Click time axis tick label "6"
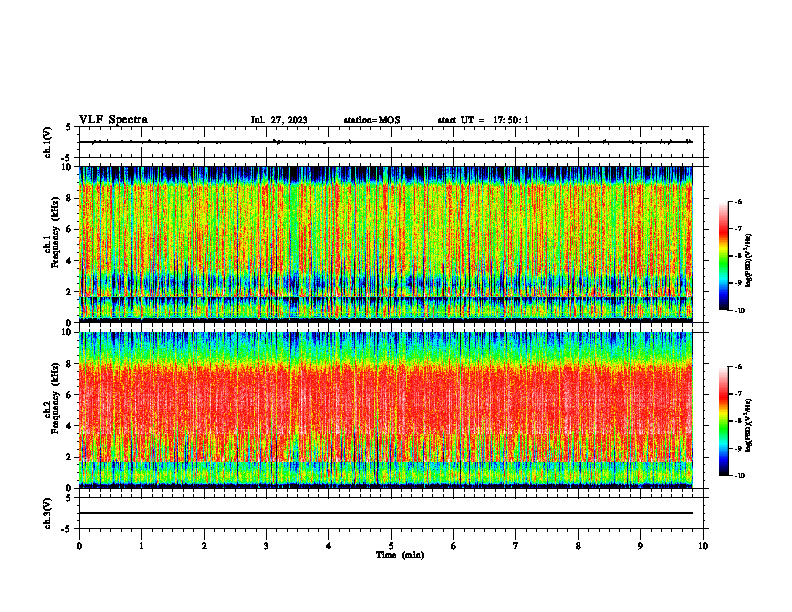This screenshot has width=792, height=612. tap(454, 546)
